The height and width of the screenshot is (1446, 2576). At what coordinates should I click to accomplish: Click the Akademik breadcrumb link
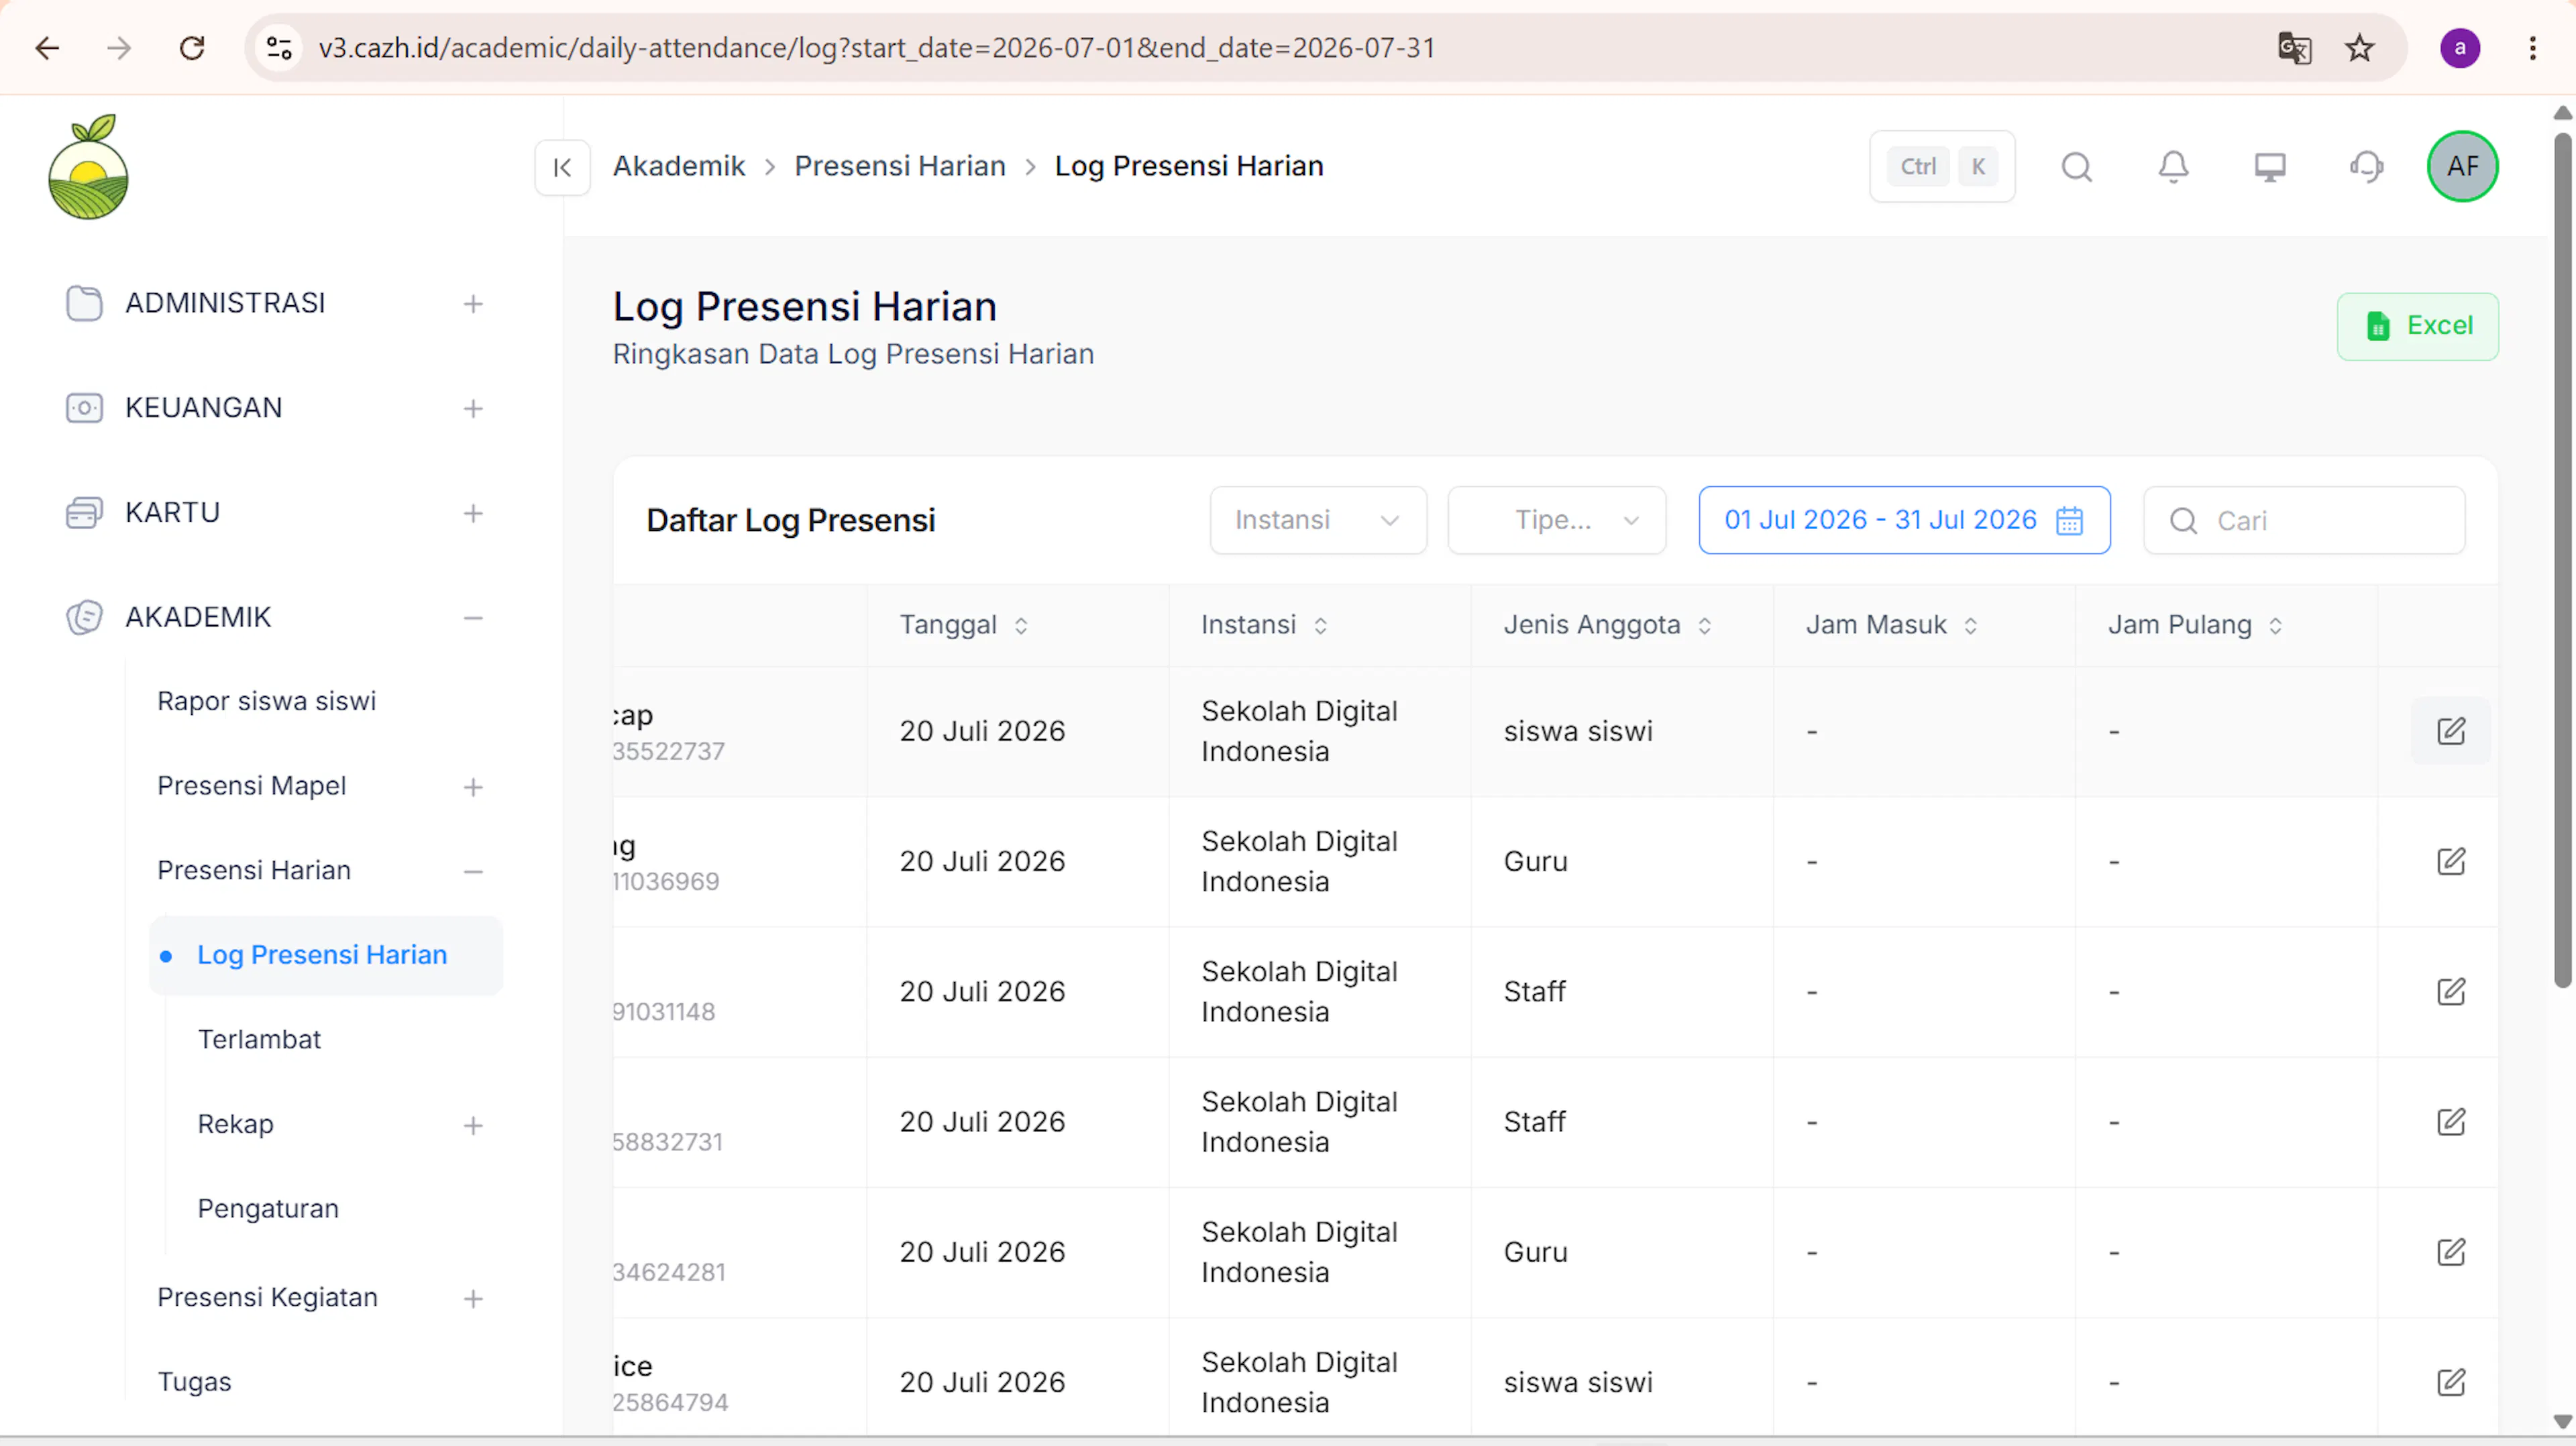(679, 167)
